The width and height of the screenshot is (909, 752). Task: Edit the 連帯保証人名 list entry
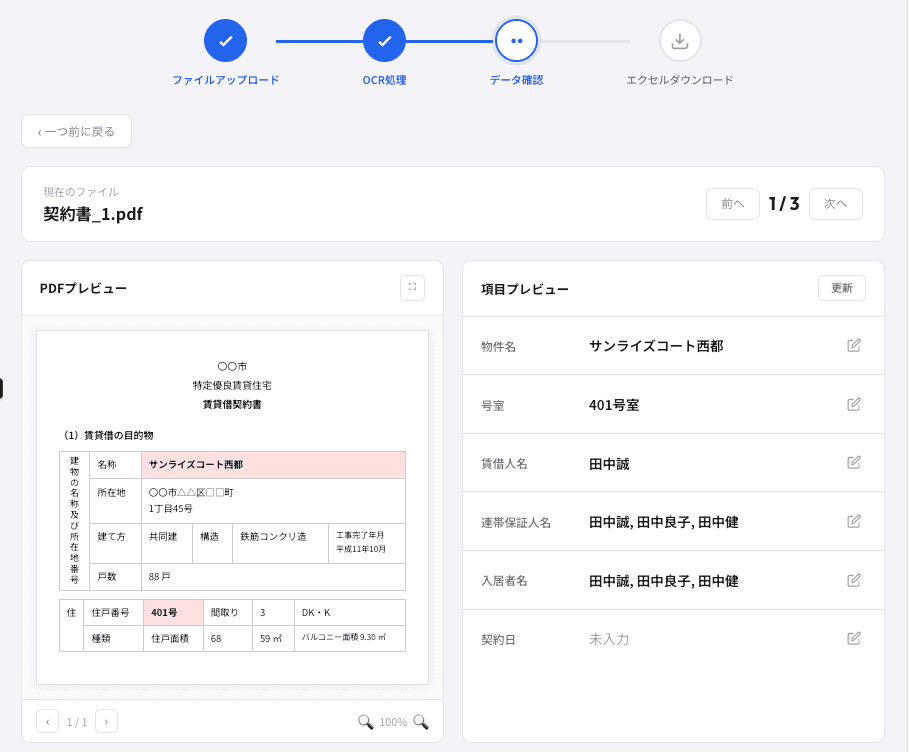click(853, 520)
